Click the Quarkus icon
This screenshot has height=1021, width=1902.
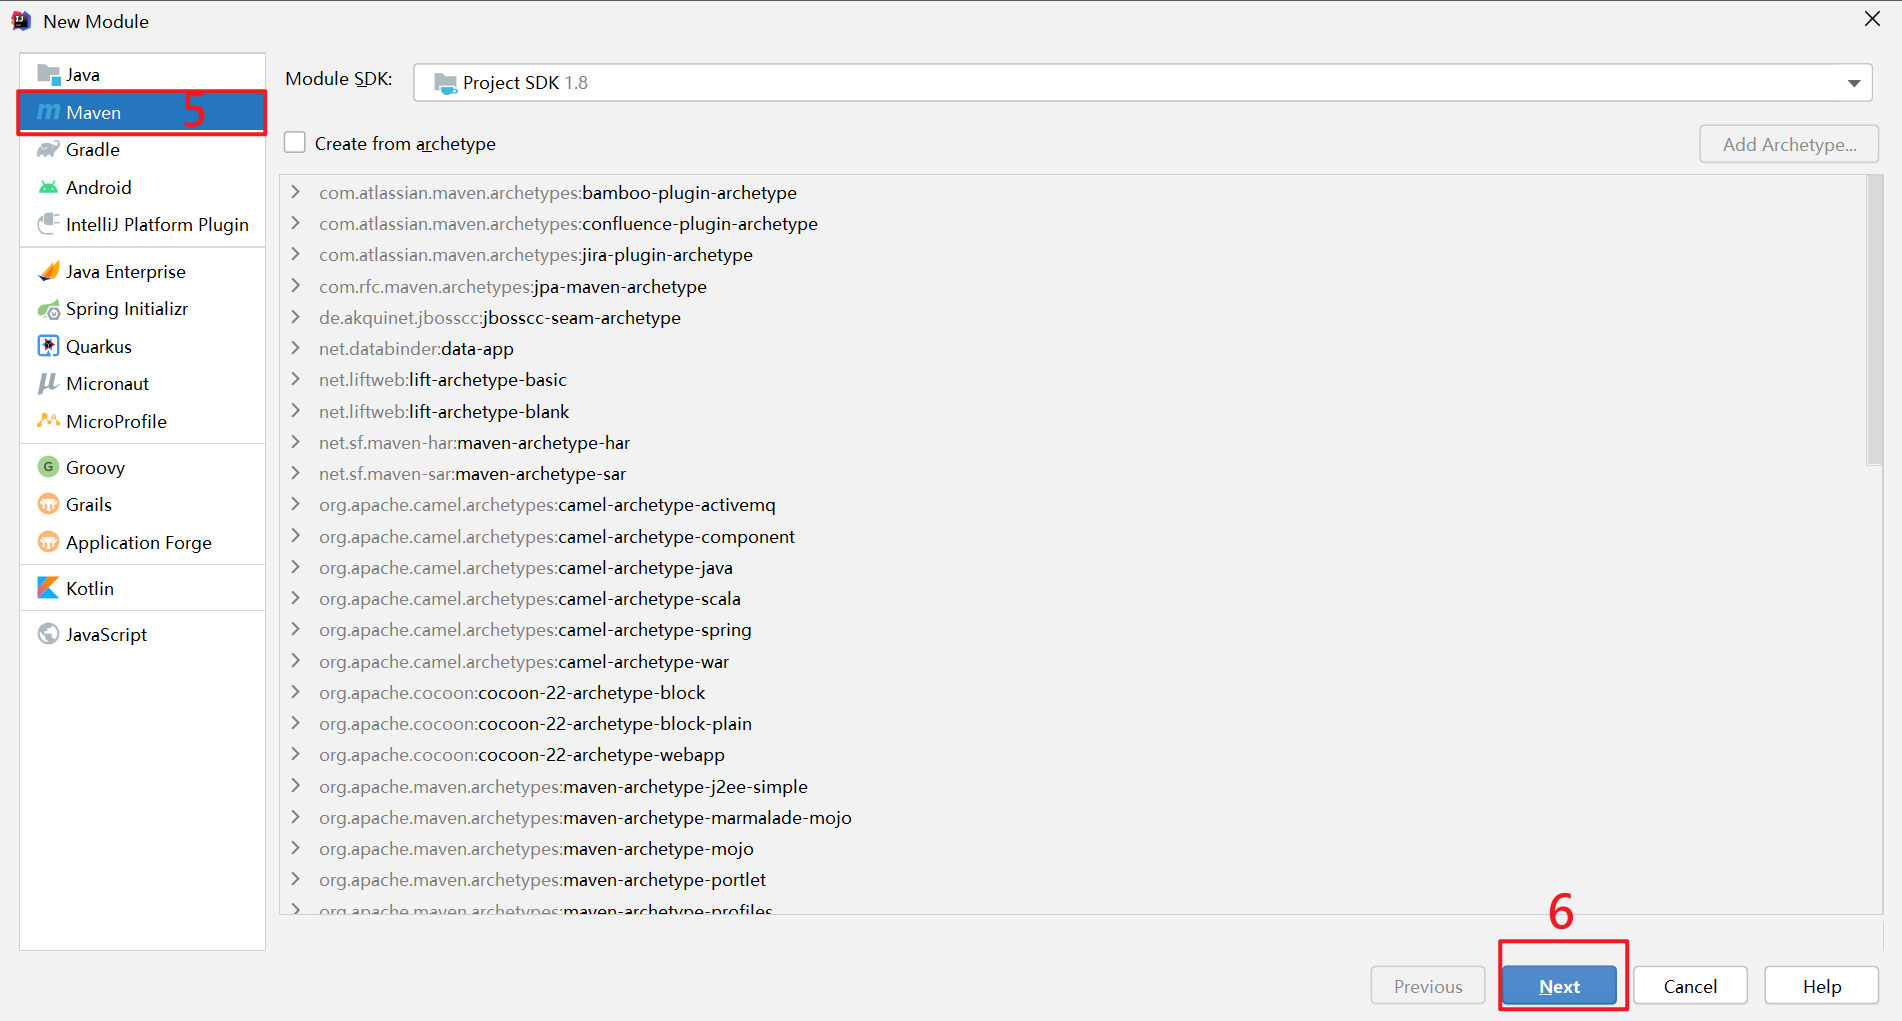click(x=48, y=346)
